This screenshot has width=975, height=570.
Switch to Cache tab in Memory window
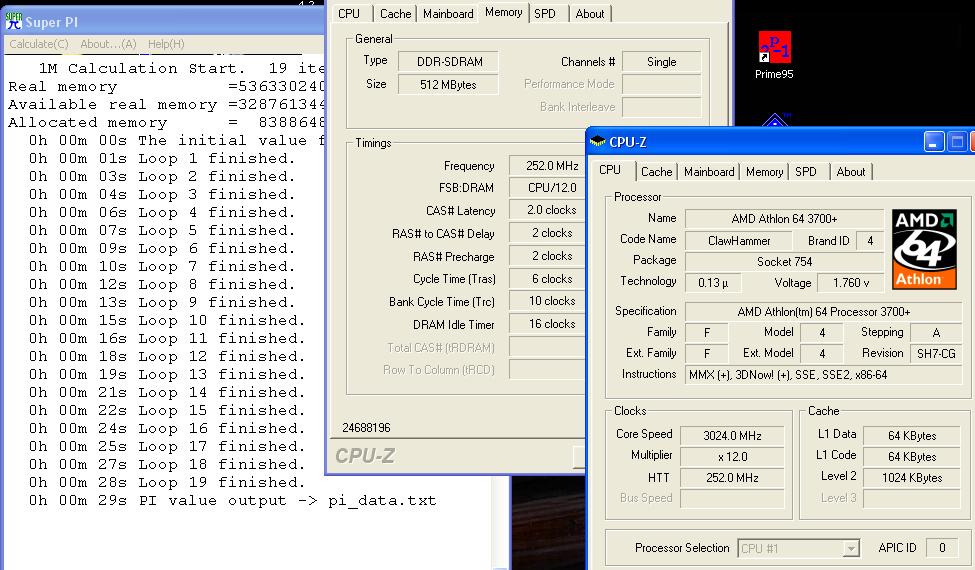coord(395,14)
